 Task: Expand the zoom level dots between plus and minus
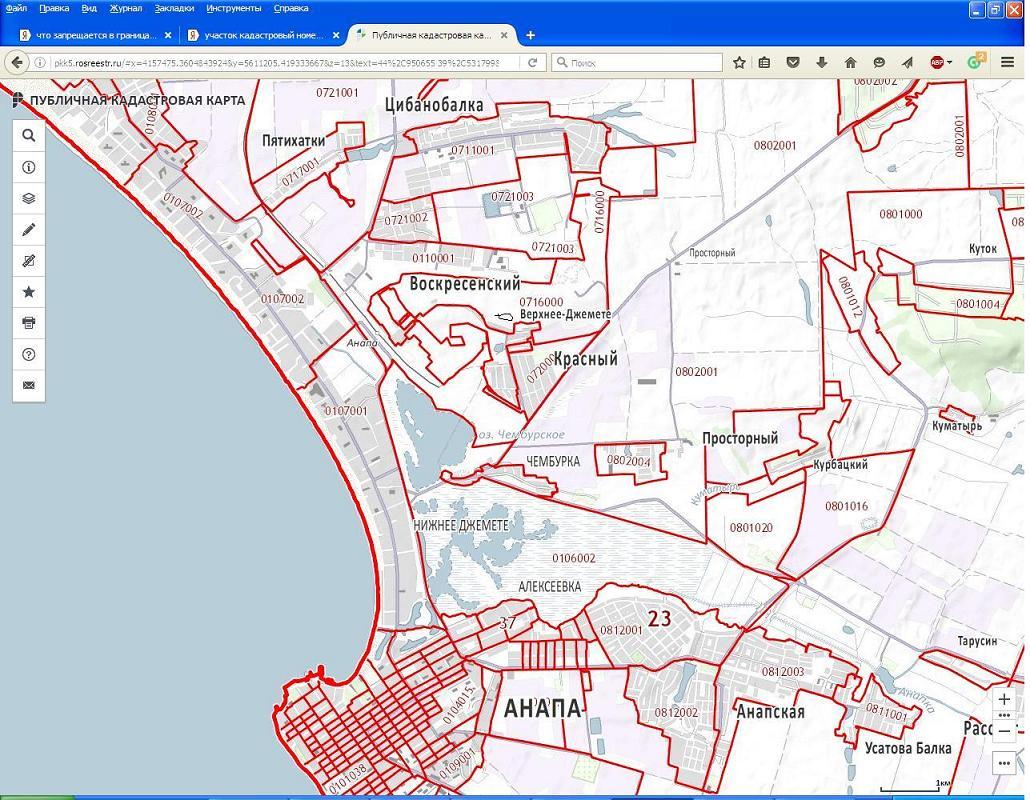pos(1005,716)
